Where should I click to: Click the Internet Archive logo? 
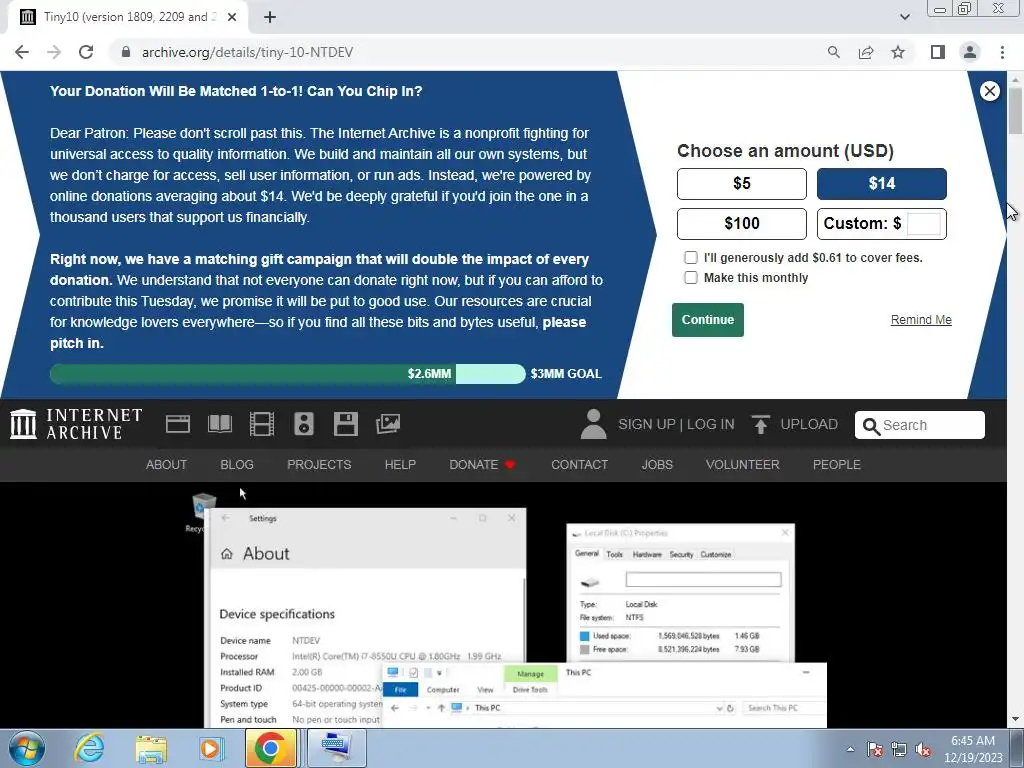pos(76,424)
